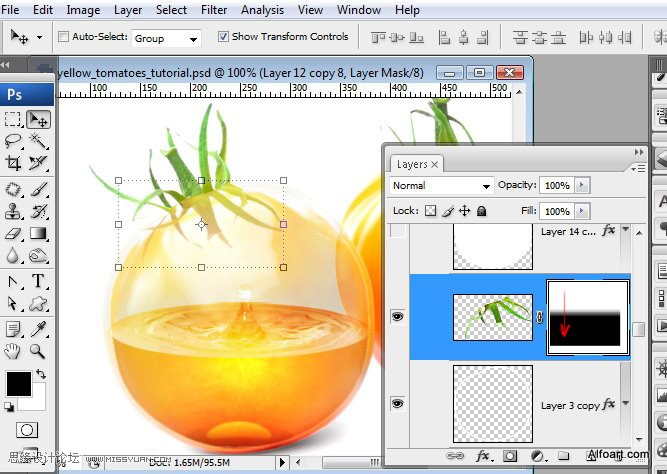Click the foreground black color swatch
Viewport: 667px width, 474px height.
point(18,383)
